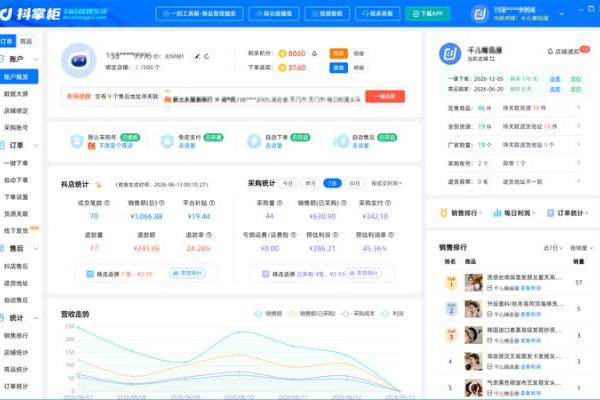Click the info icon beside 成交笔数
The image size is (600, 400).
tap(107, 203)
